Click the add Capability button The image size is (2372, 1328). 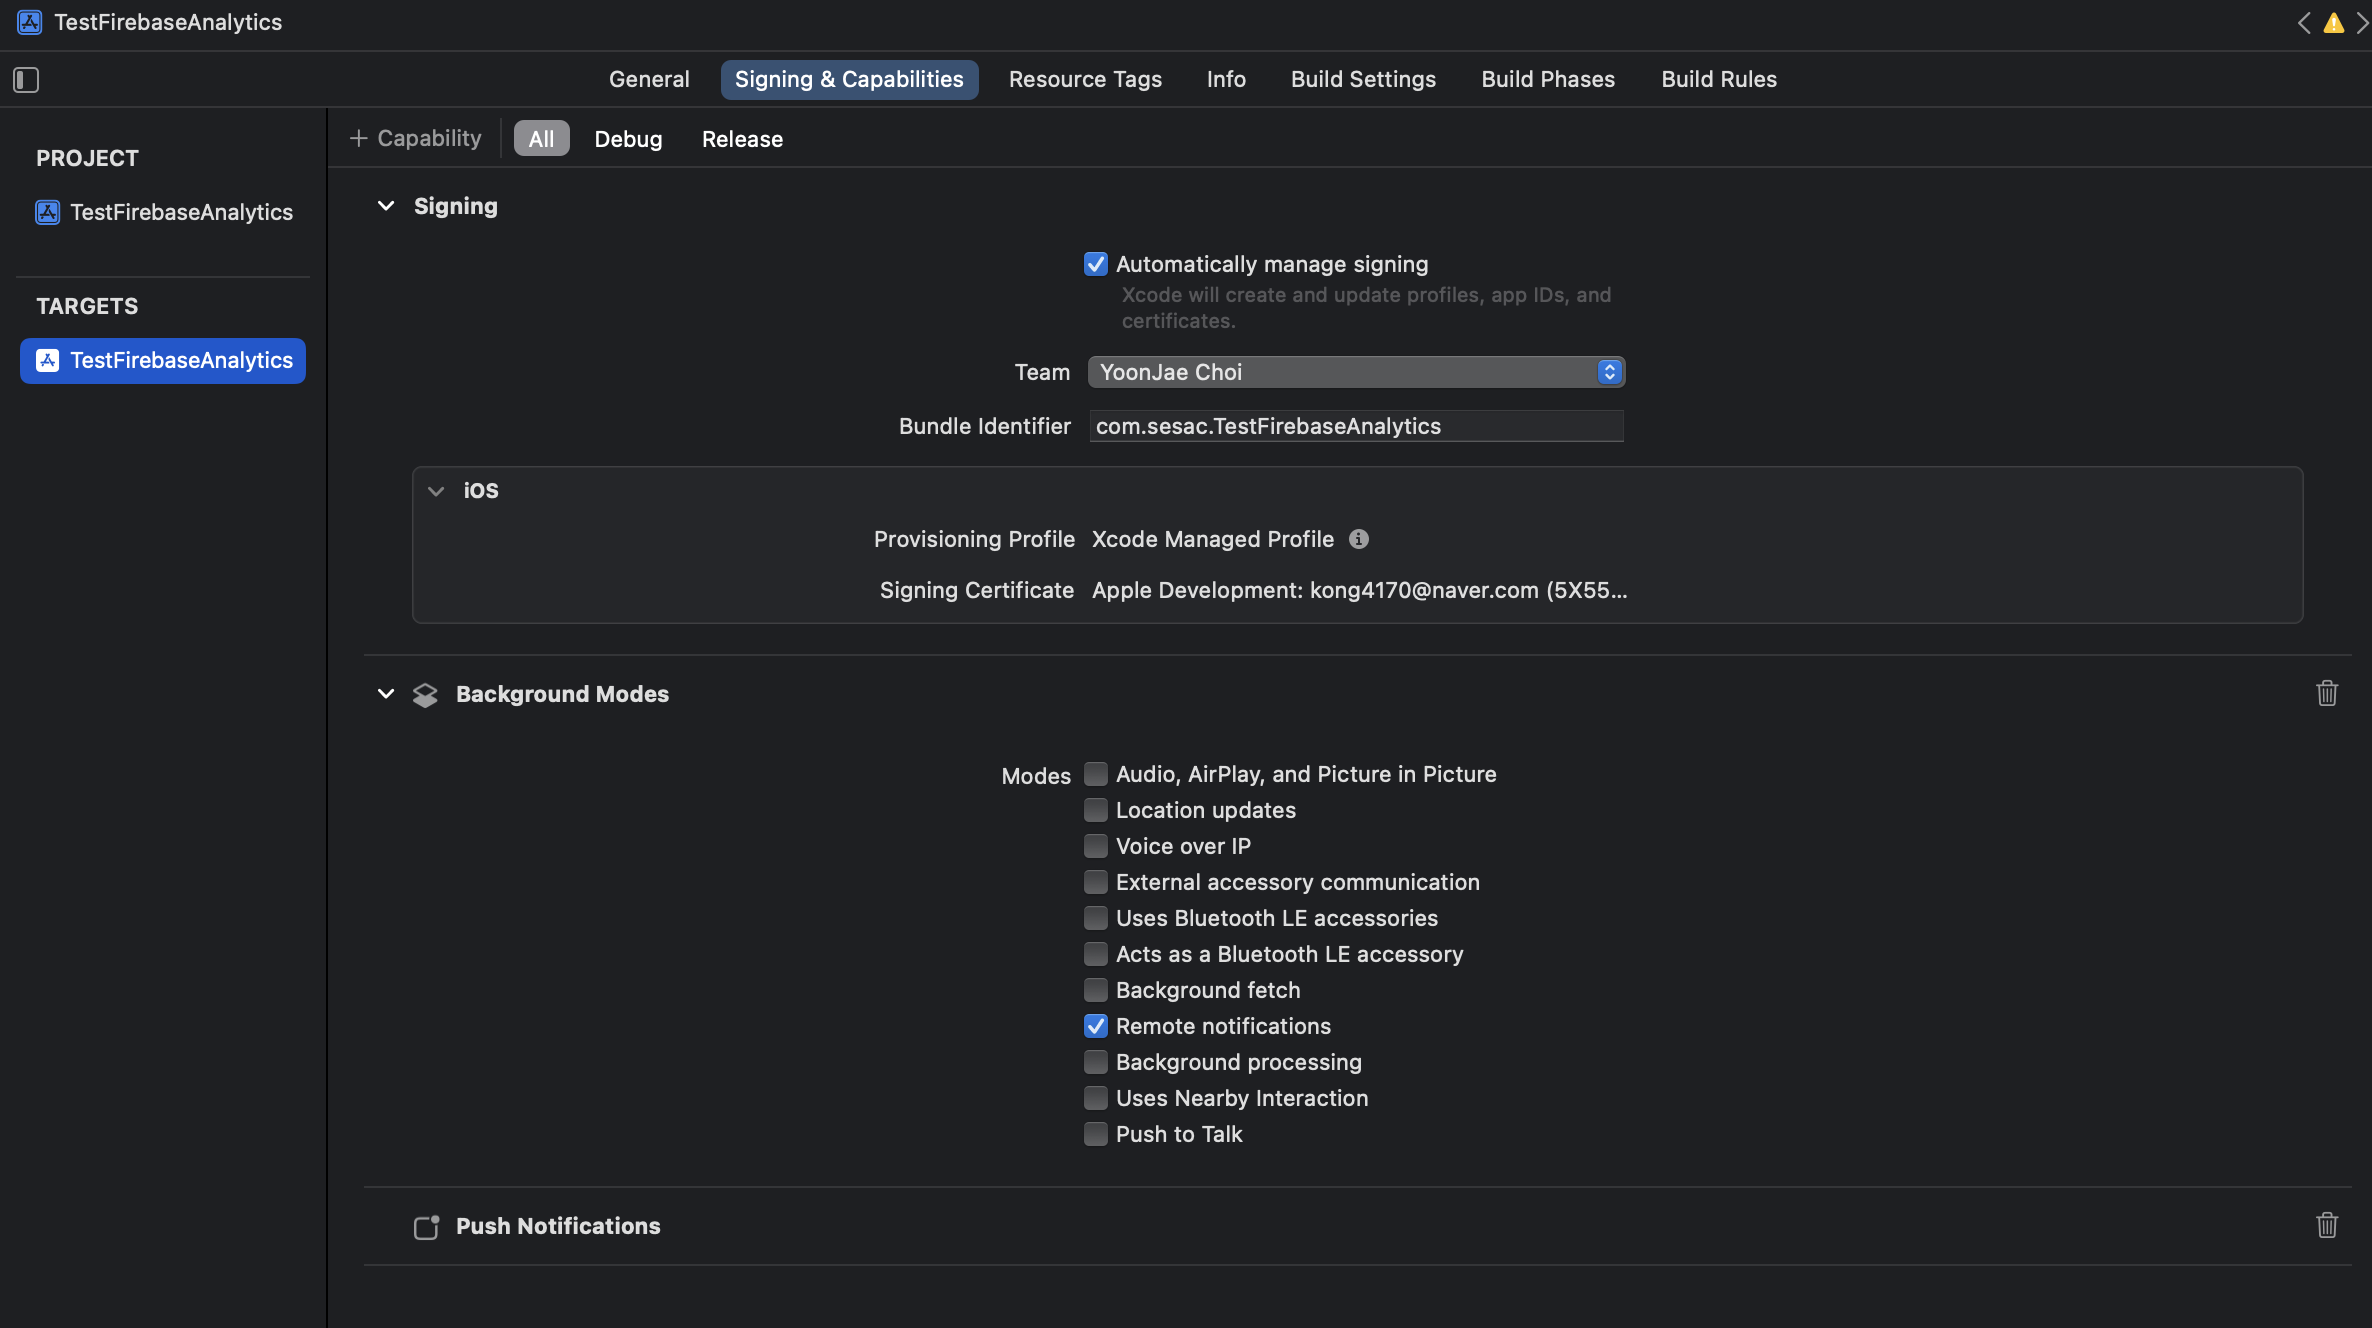[x=415, y=138]
